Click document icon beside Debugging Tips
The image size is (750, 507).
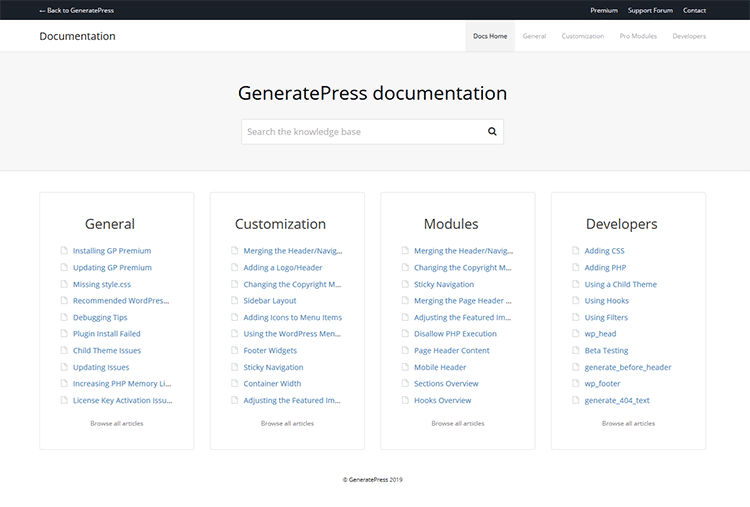[x=64, y=317]
